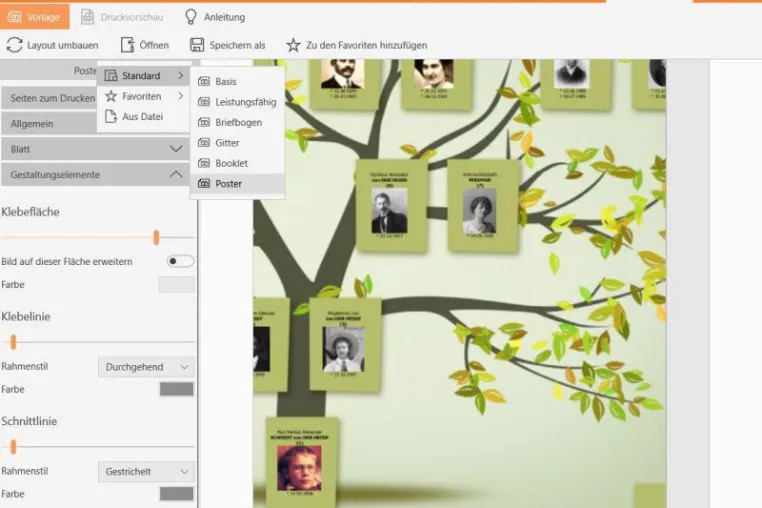Open the Klebelinie Farbe color swatch
762x508 pixels.
[x=176, y=389]
